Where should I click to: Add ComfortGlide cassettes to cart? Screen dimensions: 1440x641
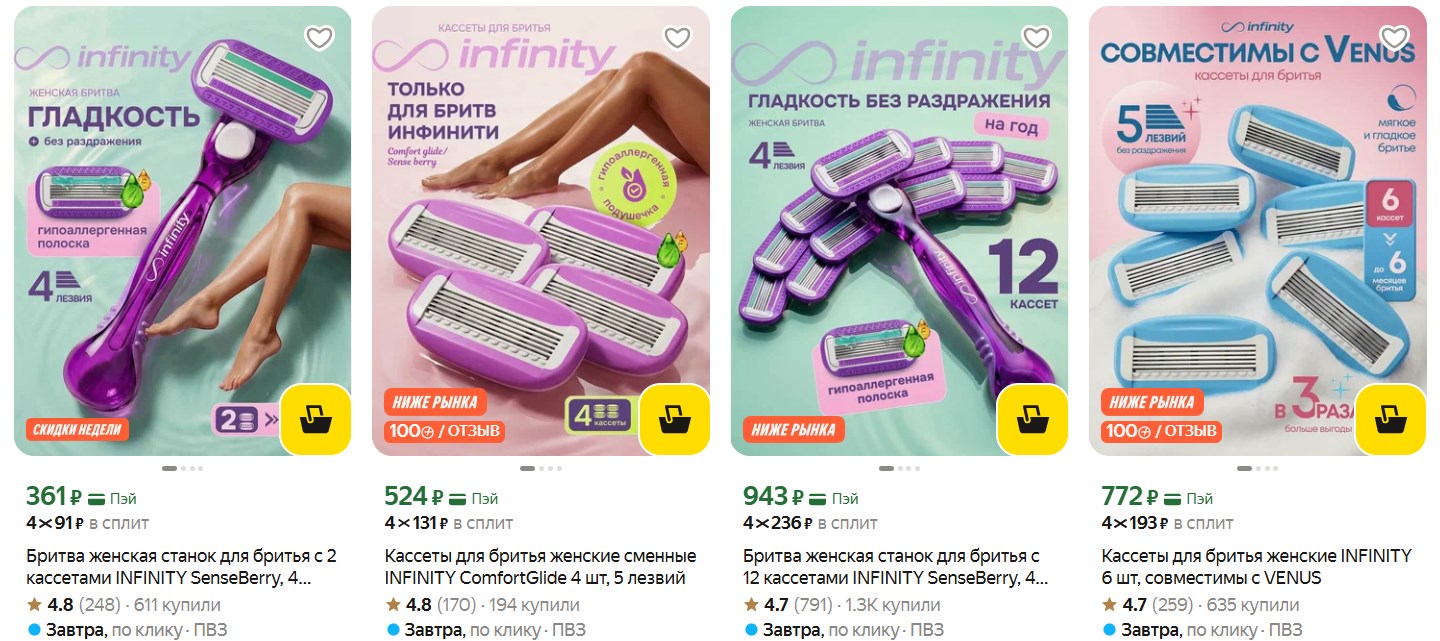674,420
